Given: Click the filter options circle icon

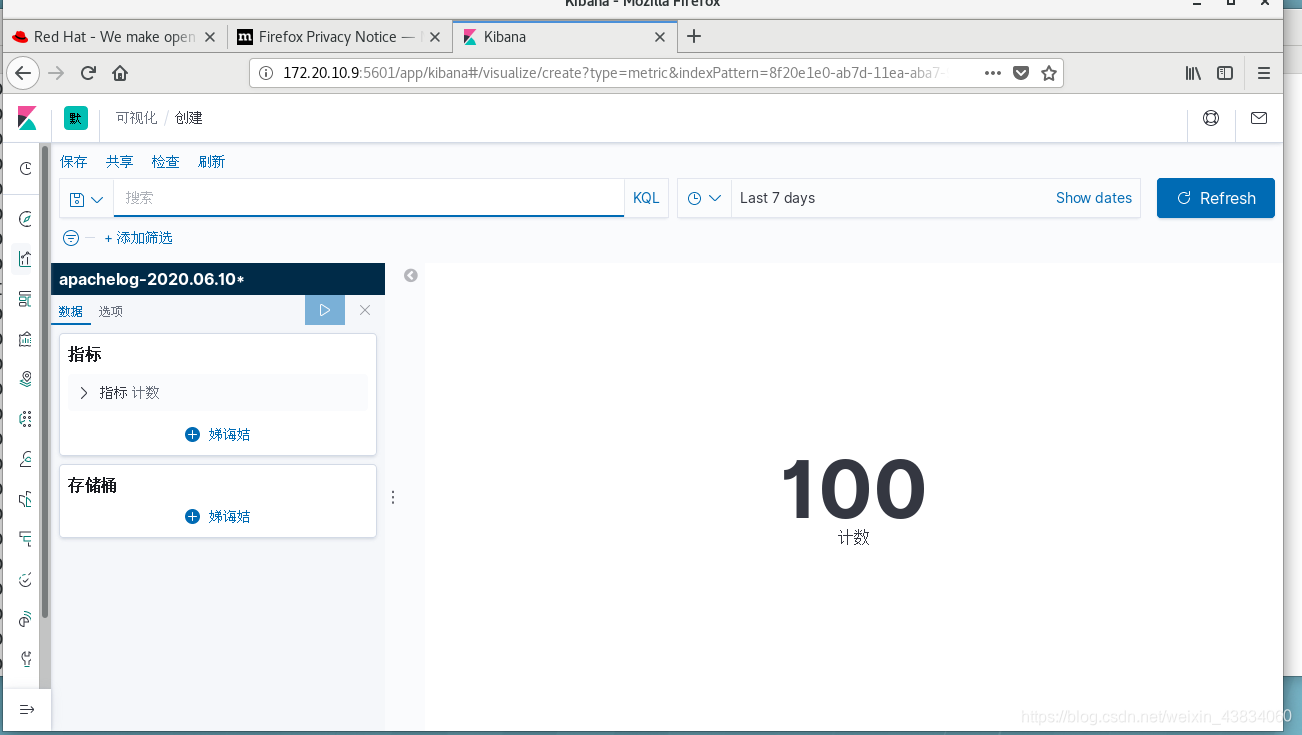Looking at the screenshot, I should click(71, 238).
